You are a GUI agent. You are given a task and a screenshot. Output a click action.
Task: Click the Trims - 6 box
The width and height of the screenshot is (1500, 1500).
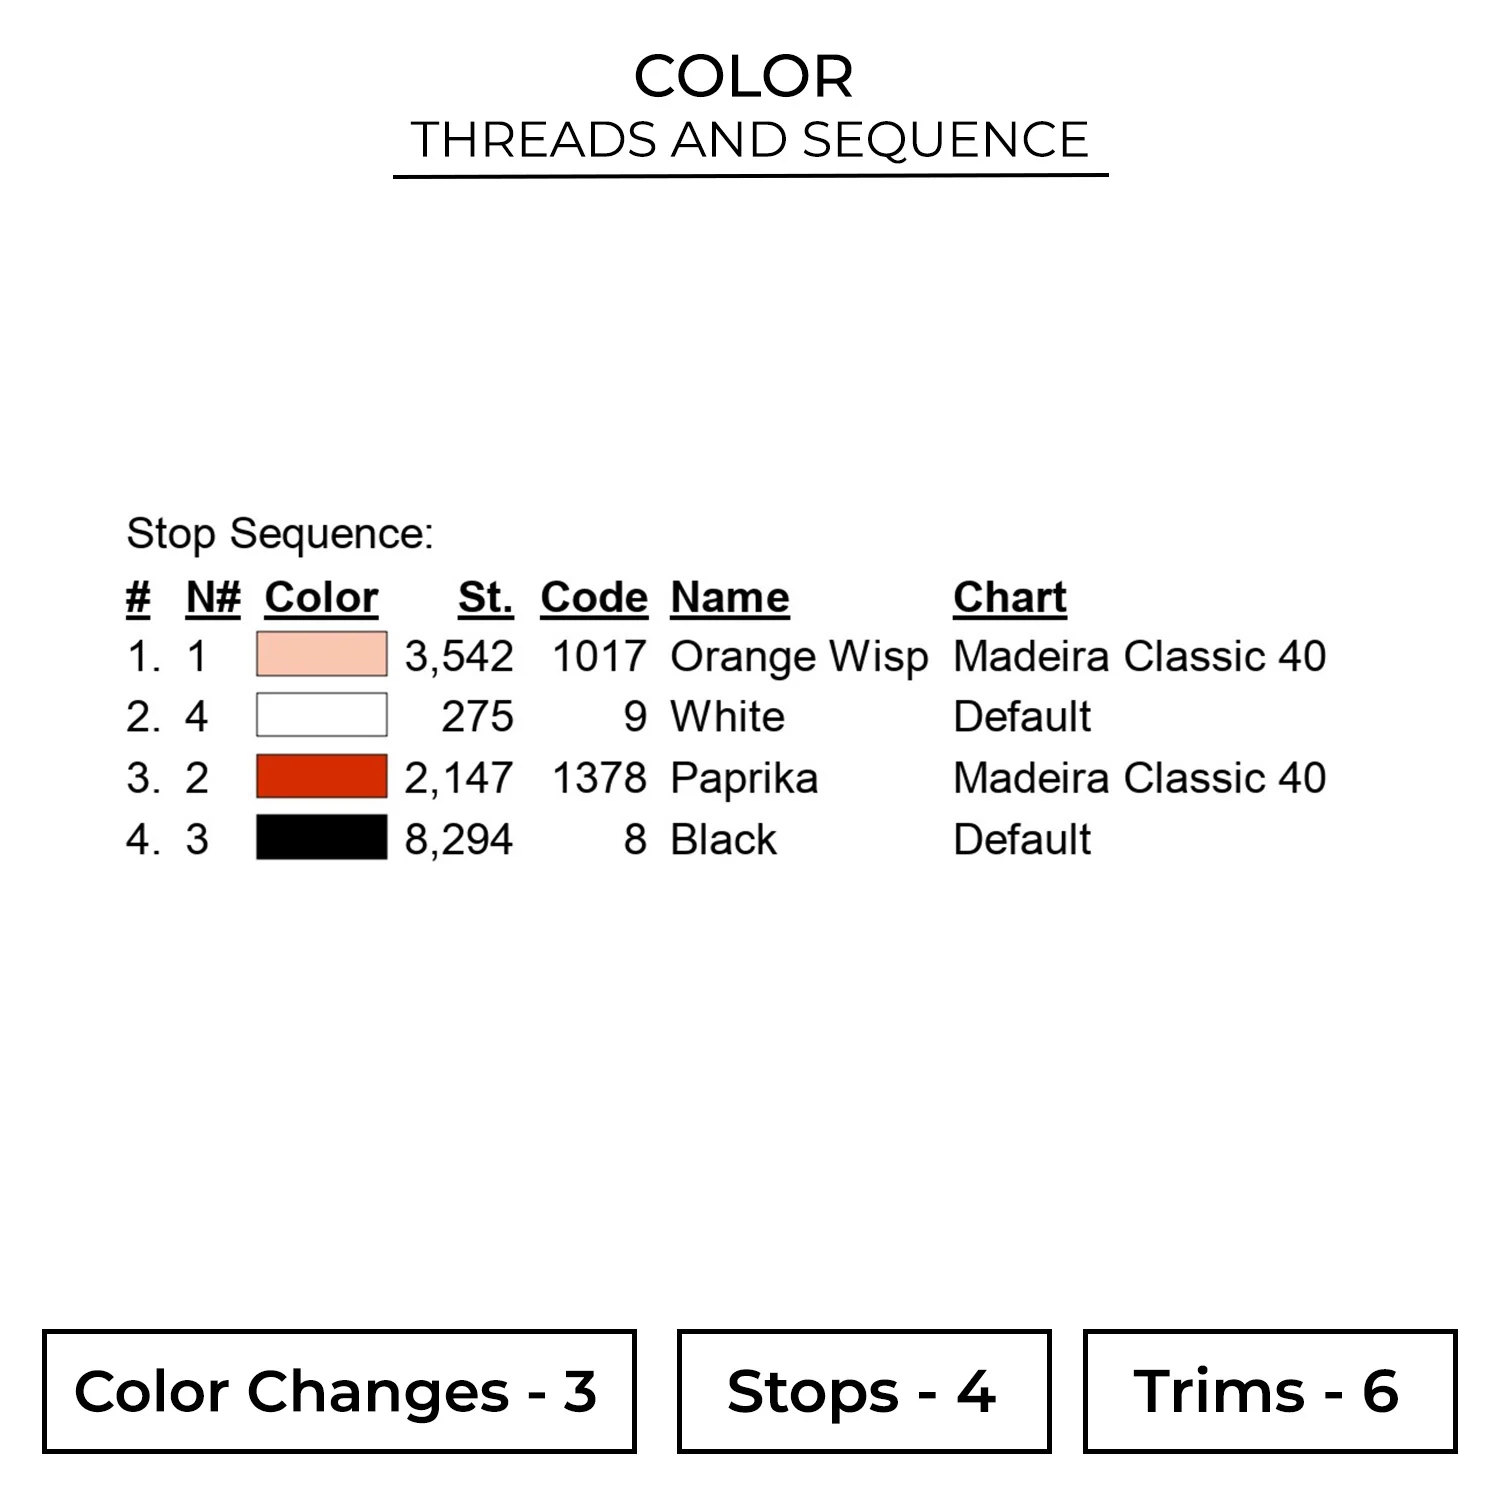[x=1270, y=1391]
